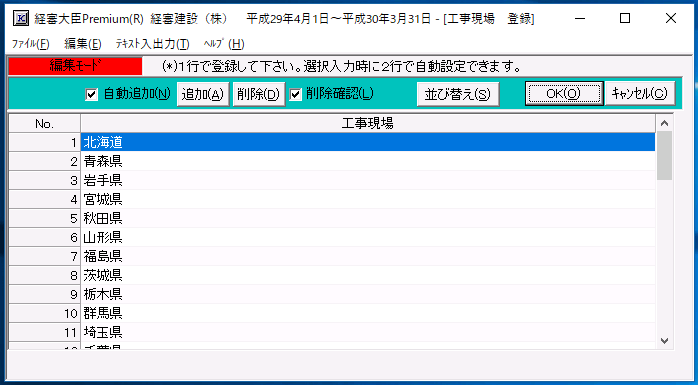The height and width of the screenshot is (385, 698).
Task: Click the 工事現場 column header
Action: click(368, 124)
